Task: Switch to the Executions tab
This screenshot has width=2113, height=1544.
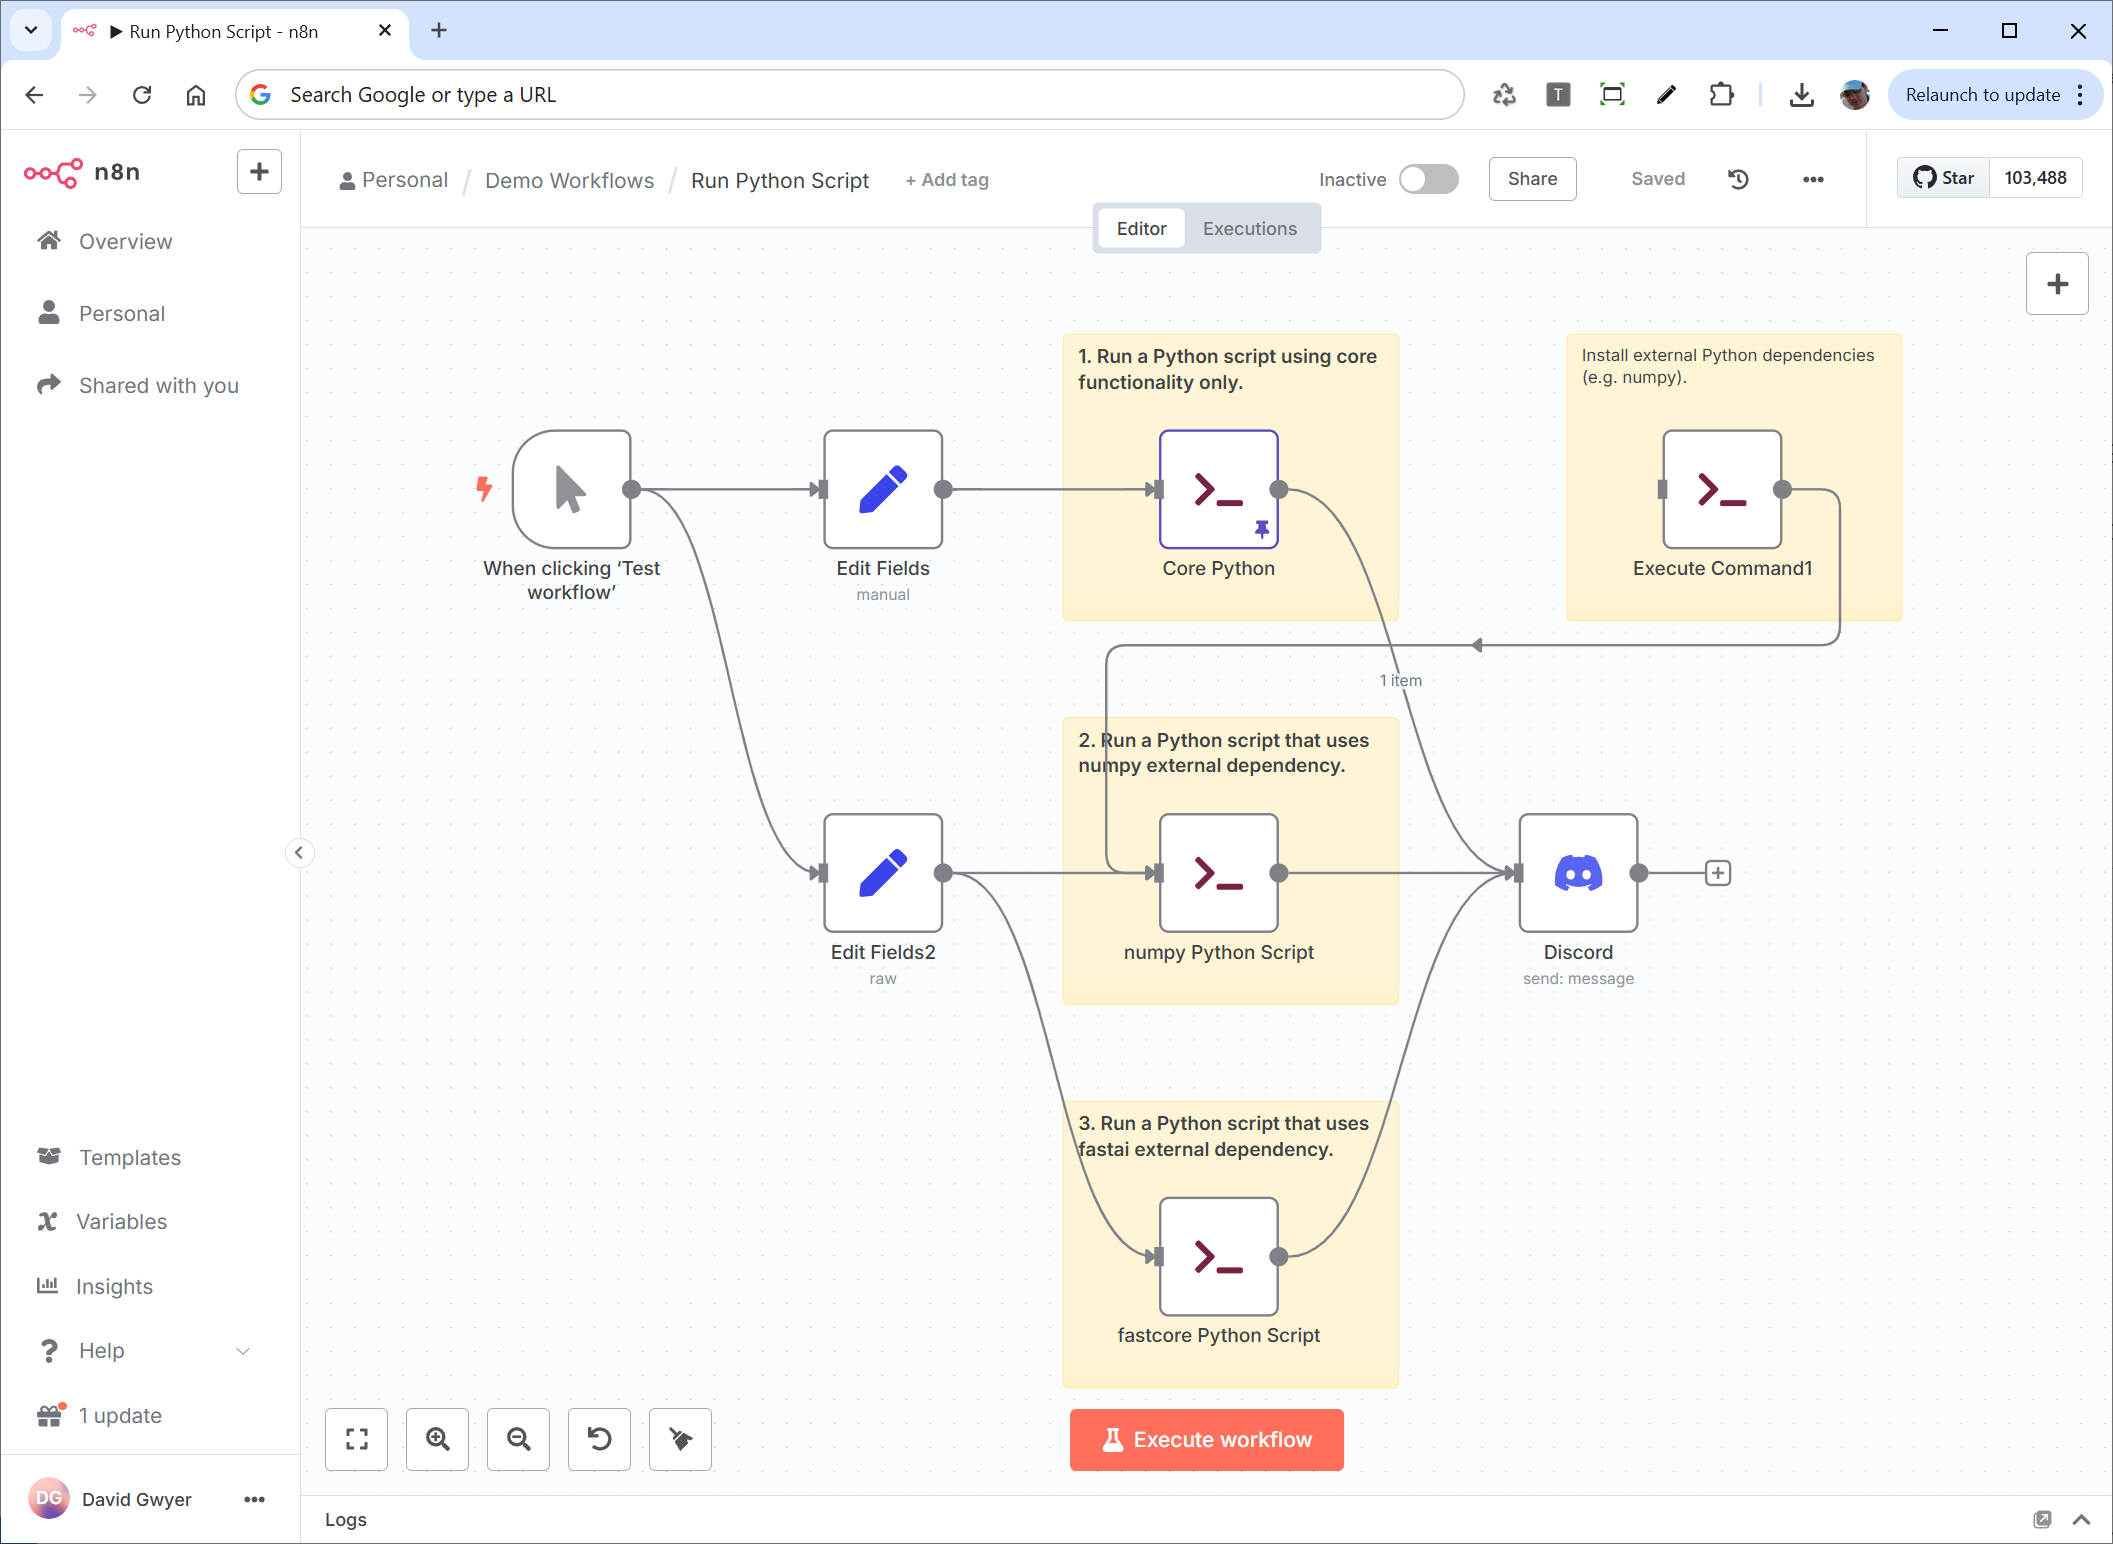Action: pyautogui.click(x=1250, y=228)
